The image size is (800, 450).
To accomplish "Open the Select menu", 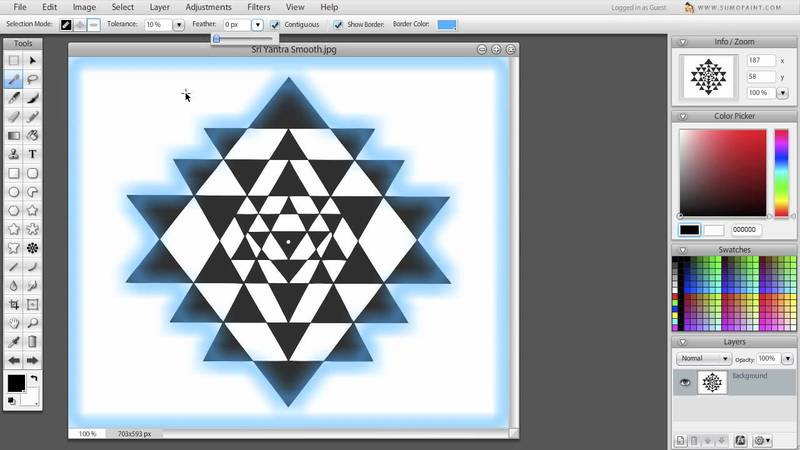I will (x=122, y=7).
